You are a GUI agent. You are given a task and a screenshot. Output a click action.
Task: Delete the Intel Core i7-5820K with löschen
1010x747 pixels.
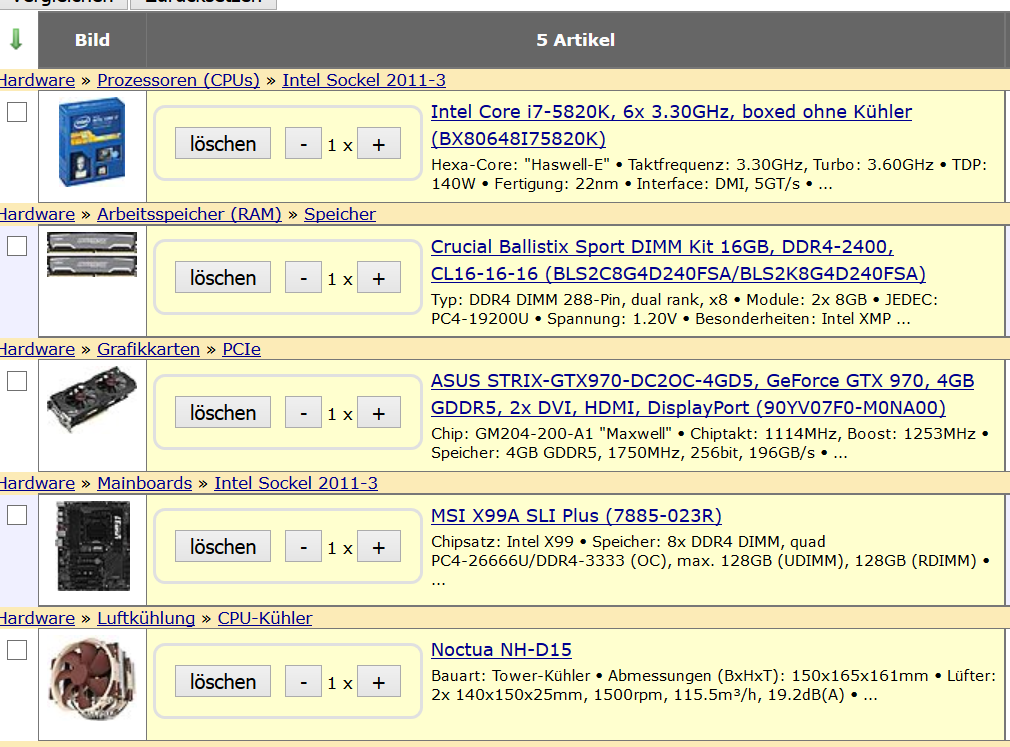[223, 144]
